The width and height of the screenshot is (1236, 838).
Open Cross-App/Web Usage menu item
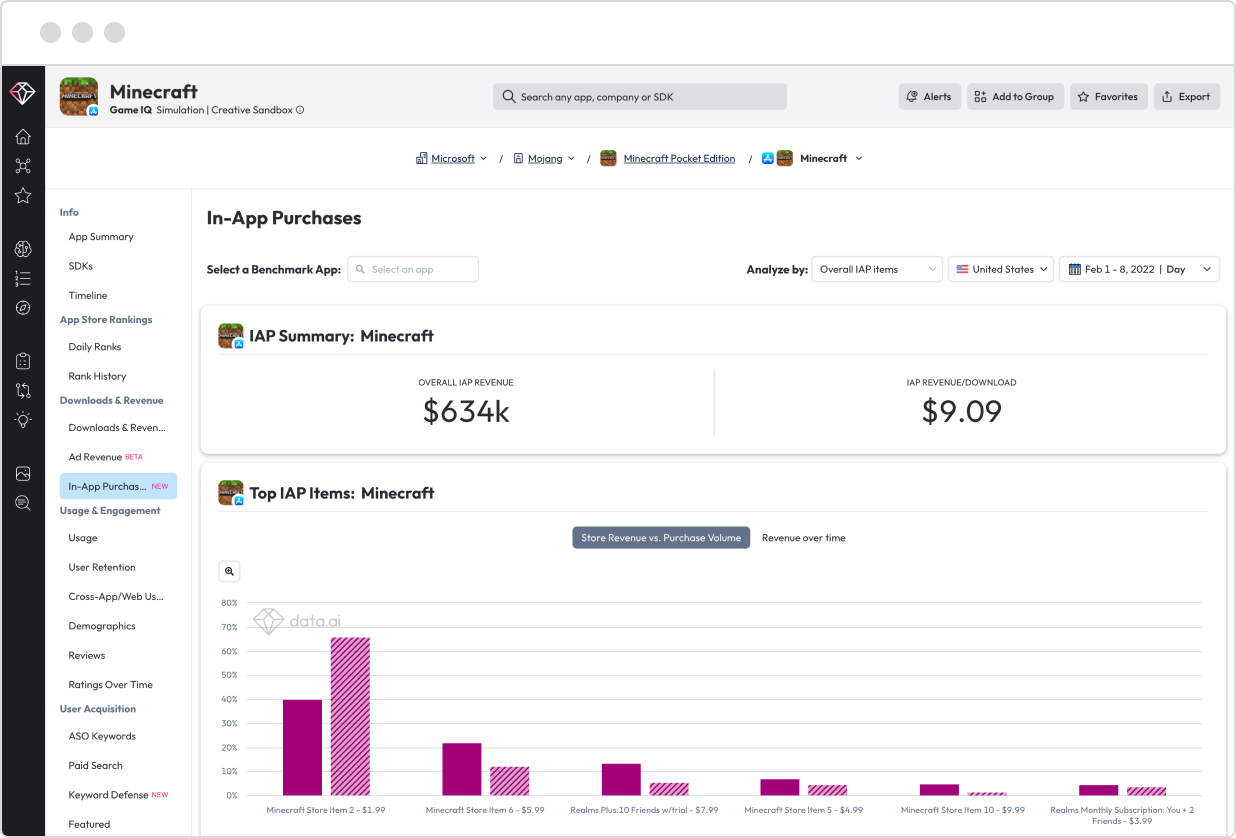click(x=116, y=597)
